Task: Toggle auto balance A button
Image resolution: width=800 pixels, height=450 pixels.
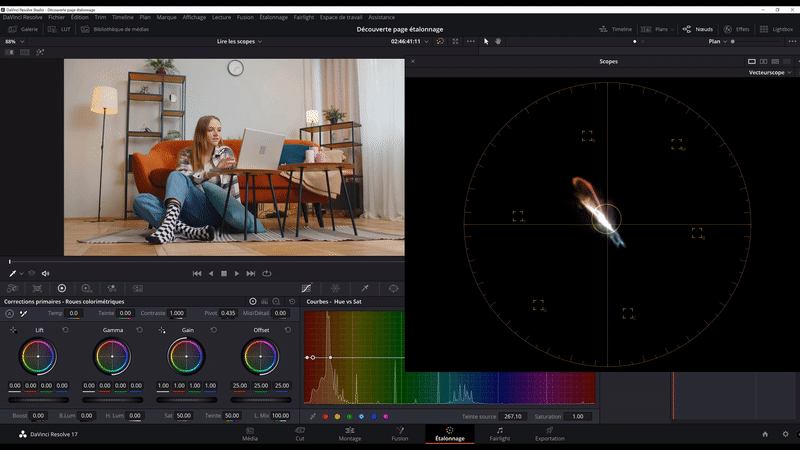Action: click(x=9, y=313)
